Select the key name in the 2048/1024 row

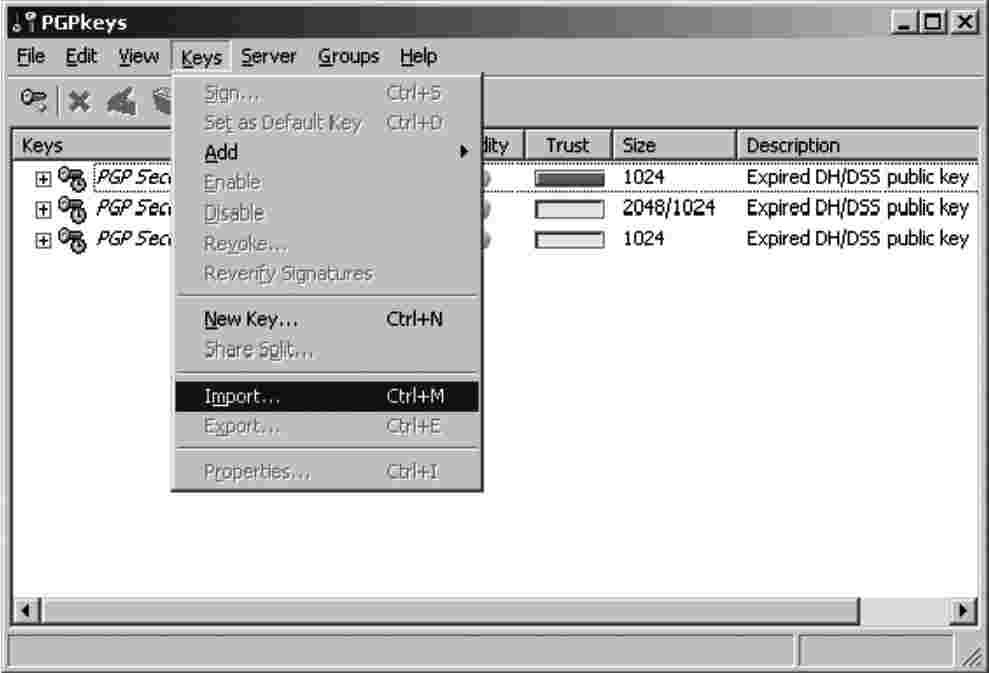point(133,208)
